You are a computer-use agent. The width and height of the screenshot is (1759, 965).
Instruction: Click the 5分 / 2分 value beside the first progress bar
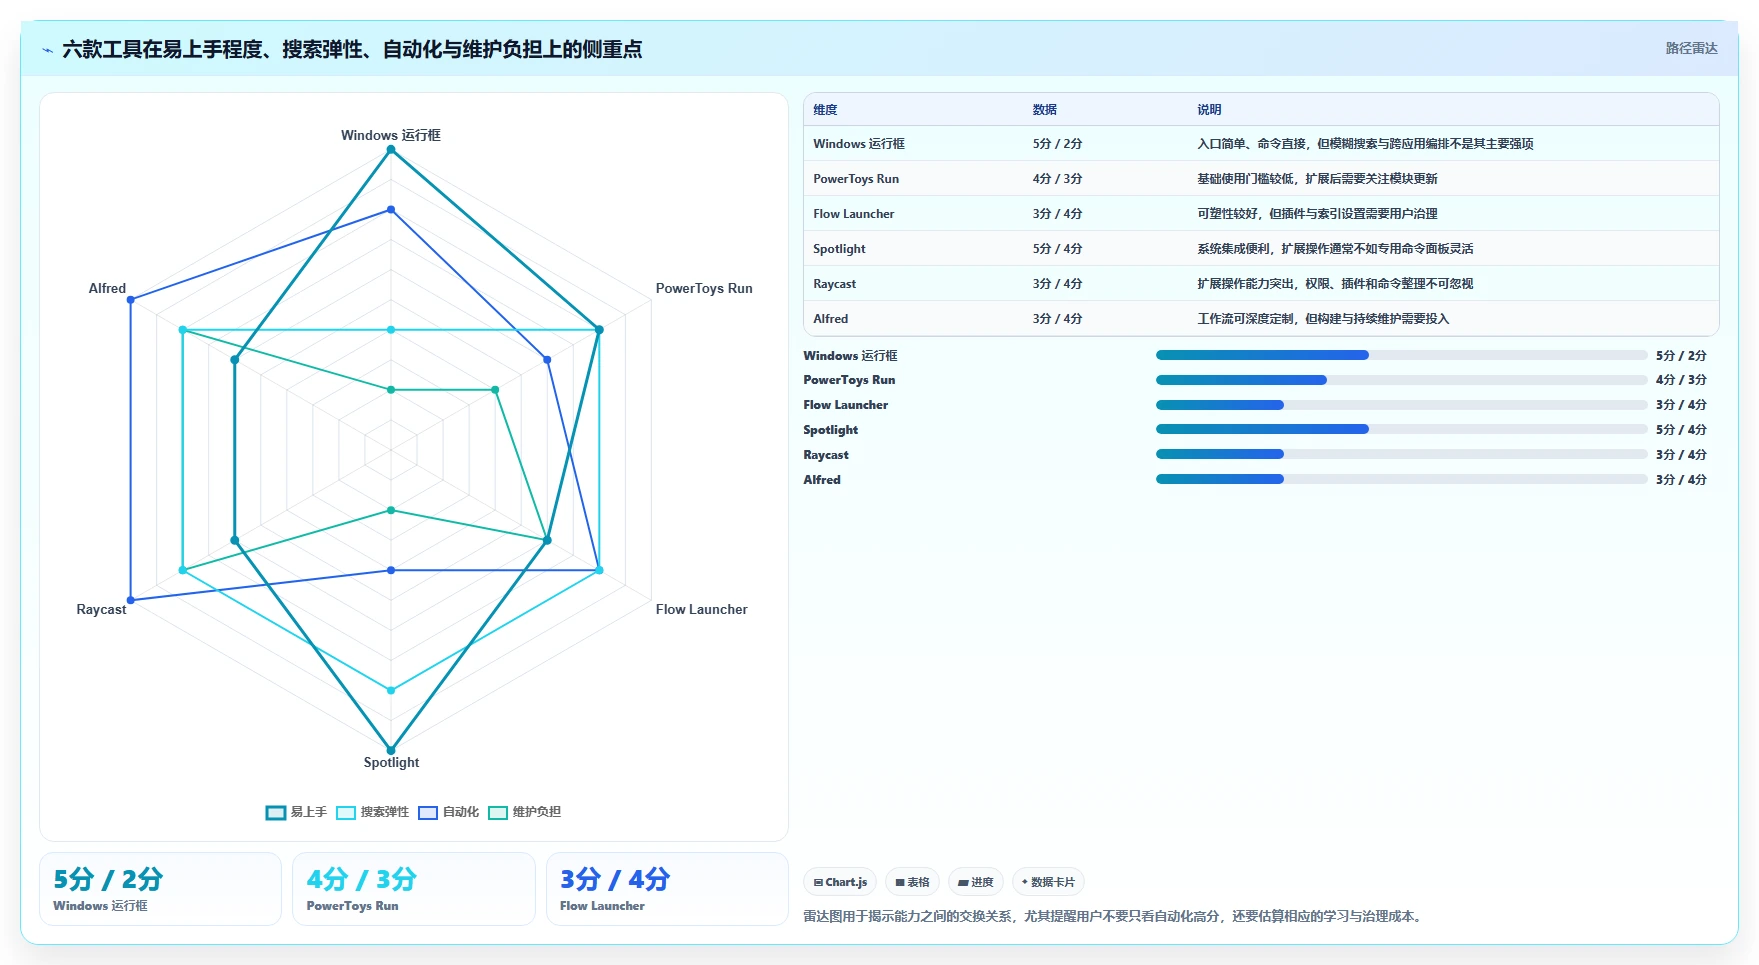click(x=1681, y=356)
